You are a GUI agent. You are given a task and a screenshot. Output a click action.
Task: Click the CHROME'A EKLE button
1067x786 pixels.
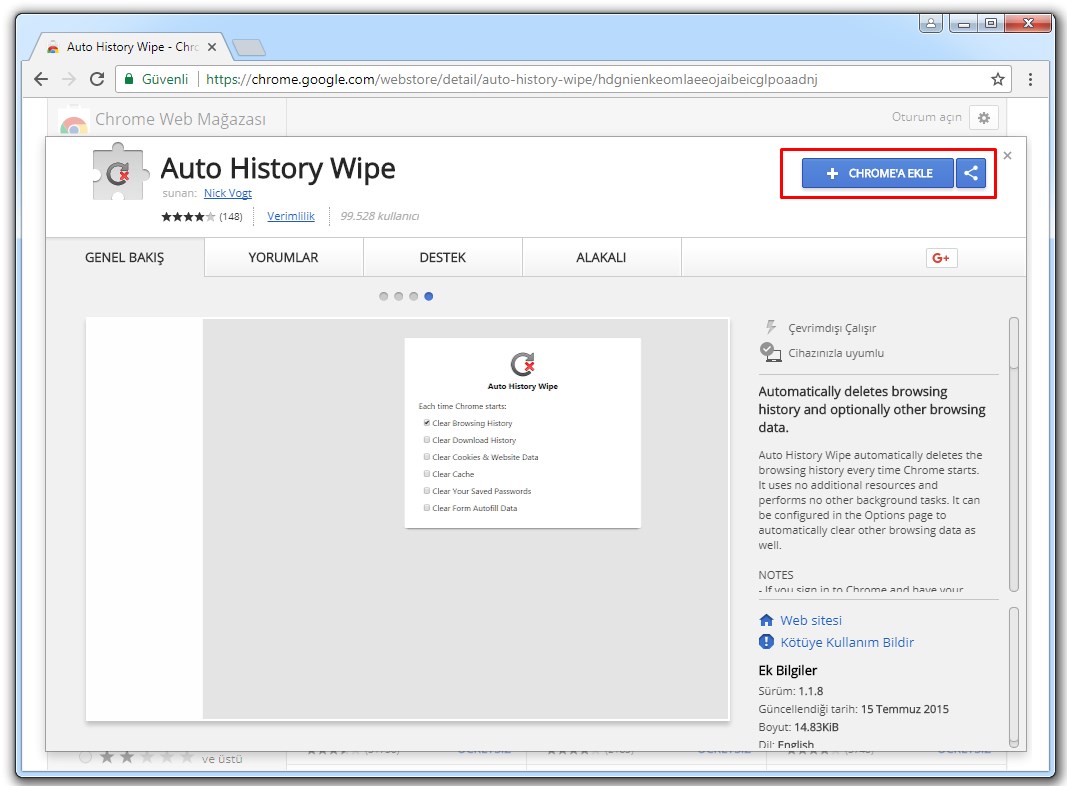(x=878, y=173)
